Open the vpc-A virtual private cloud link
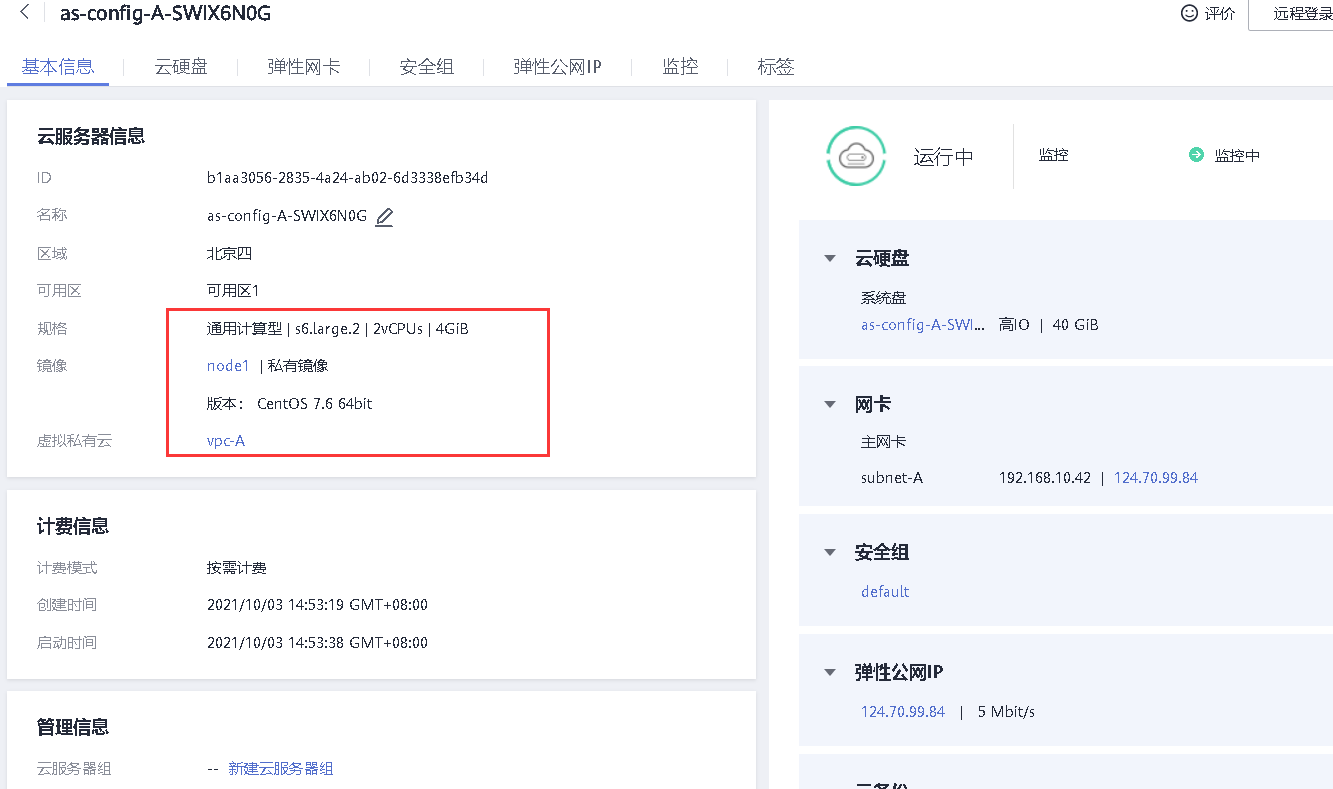 226,440
